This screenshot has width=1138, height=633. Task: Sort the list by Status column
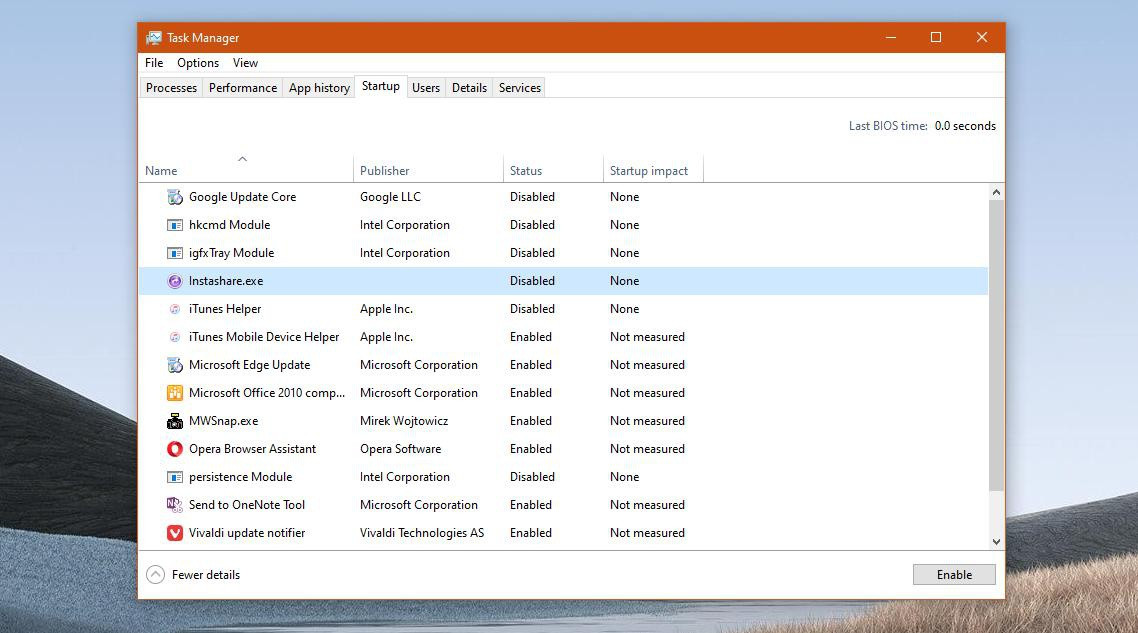526,171
